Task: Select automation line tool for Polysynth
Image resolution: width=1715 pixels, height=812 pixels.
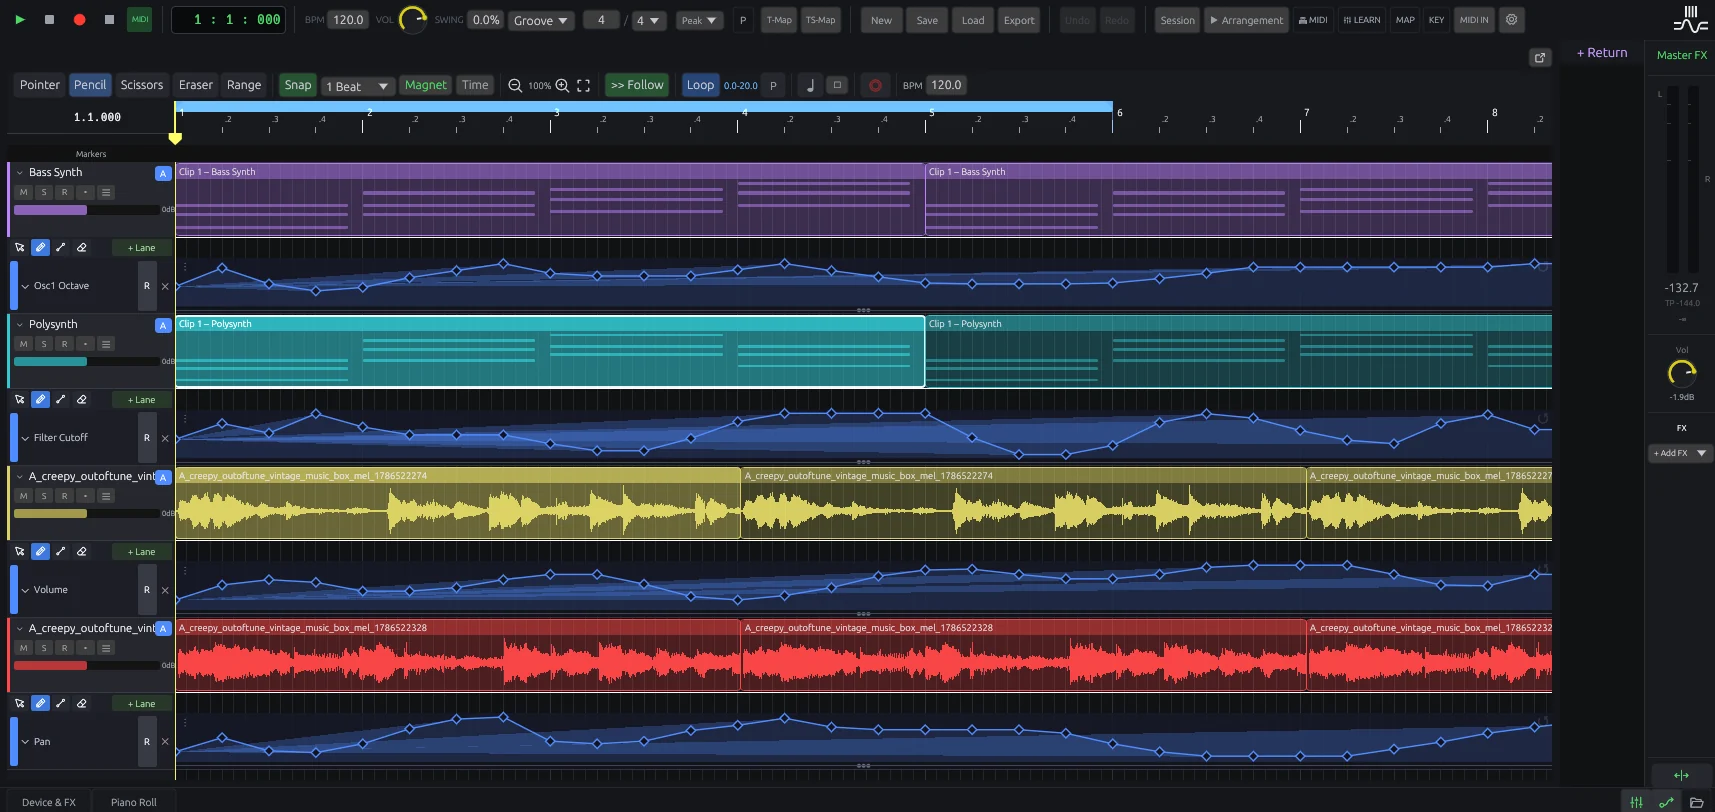Action: click(61, 399)
